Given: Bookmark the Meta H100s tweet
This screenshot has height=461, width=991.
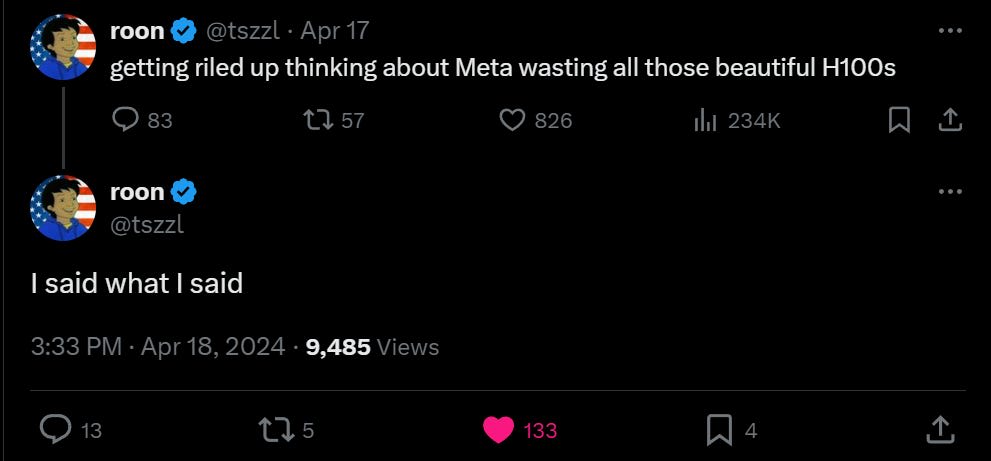Looking at the screenshot, I should tap(899, 121).
